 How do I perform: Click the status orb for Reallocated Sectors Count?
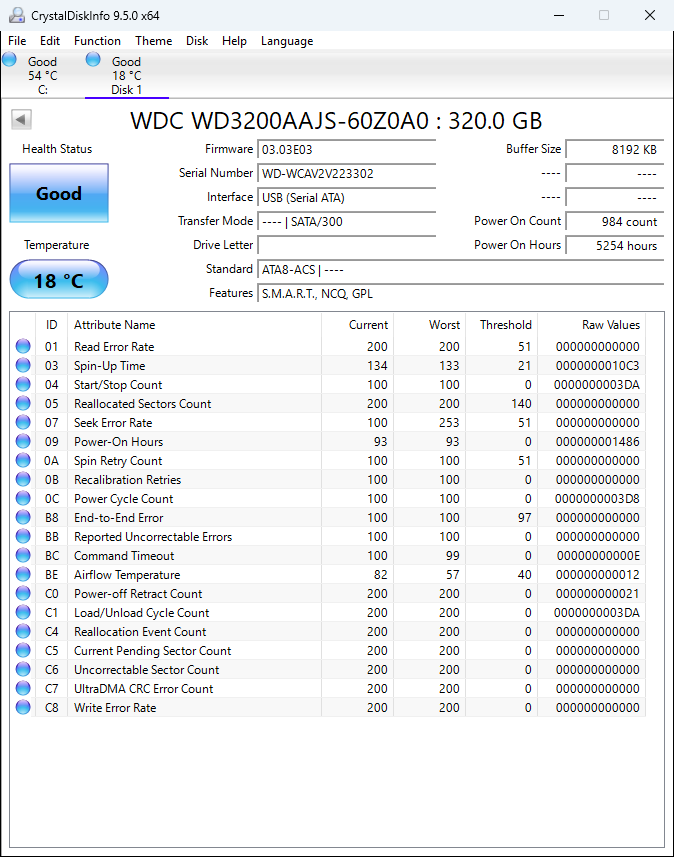[x=23, y=403]
